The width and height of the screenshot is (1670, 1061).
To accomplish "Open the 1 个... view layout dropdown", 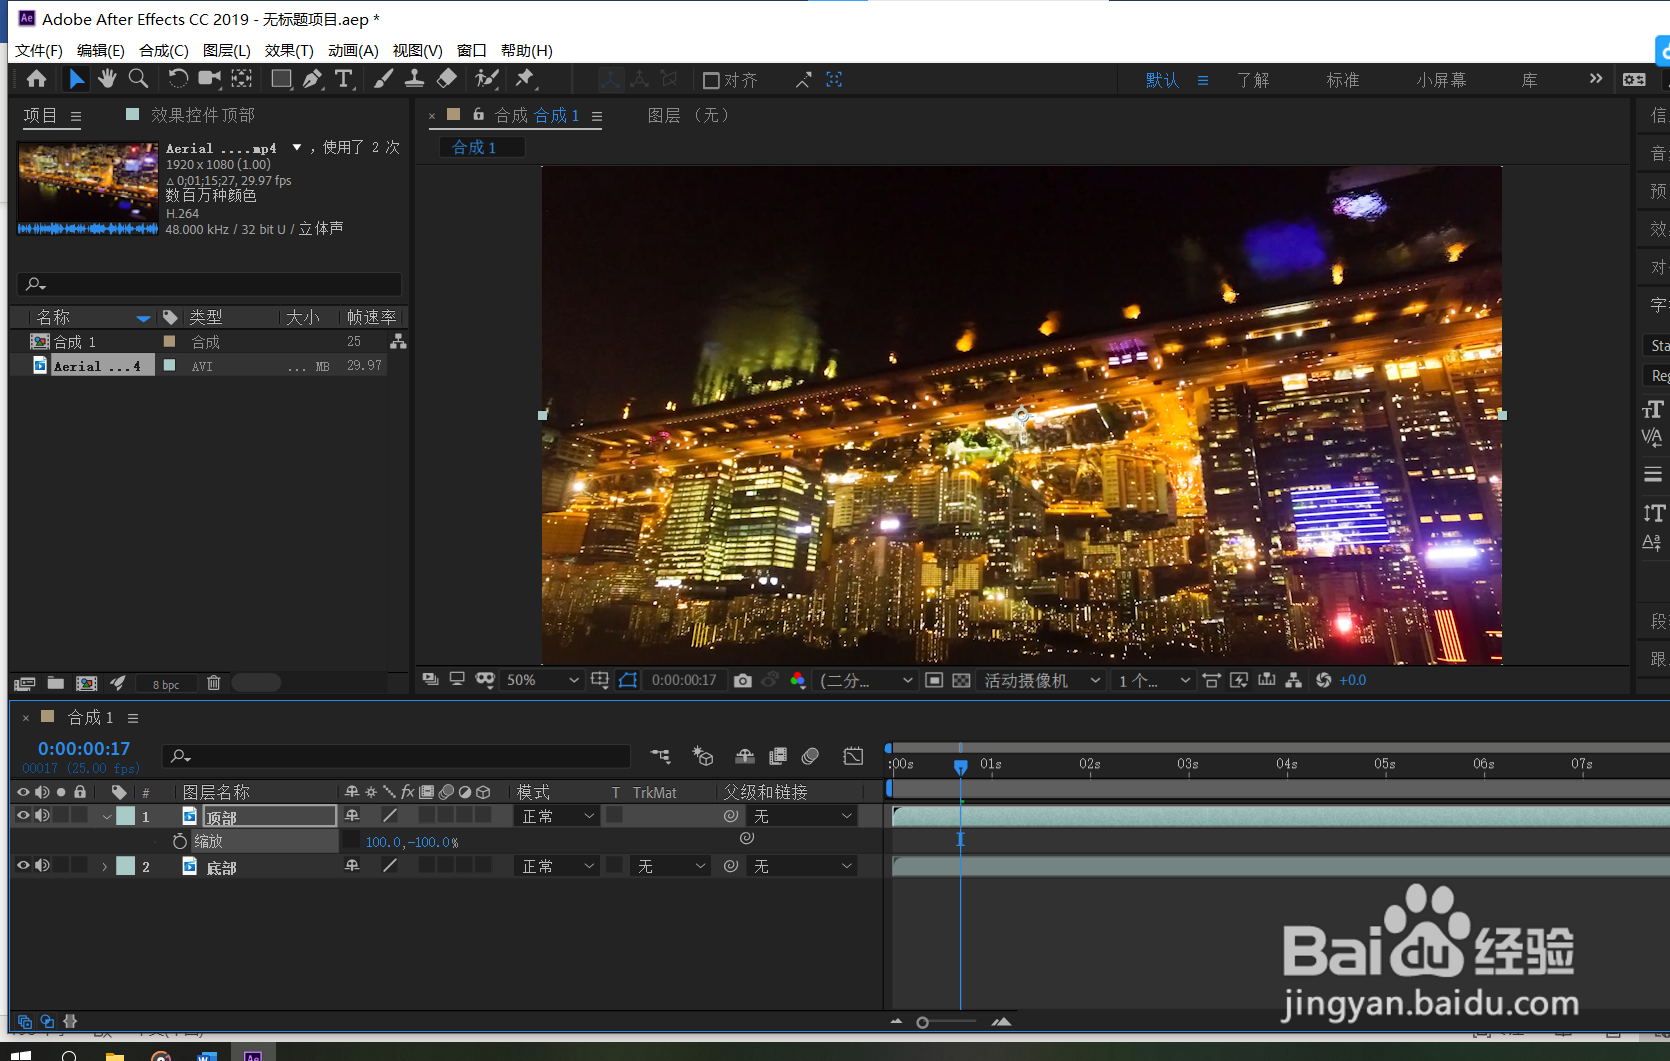I will point(1154,680).
